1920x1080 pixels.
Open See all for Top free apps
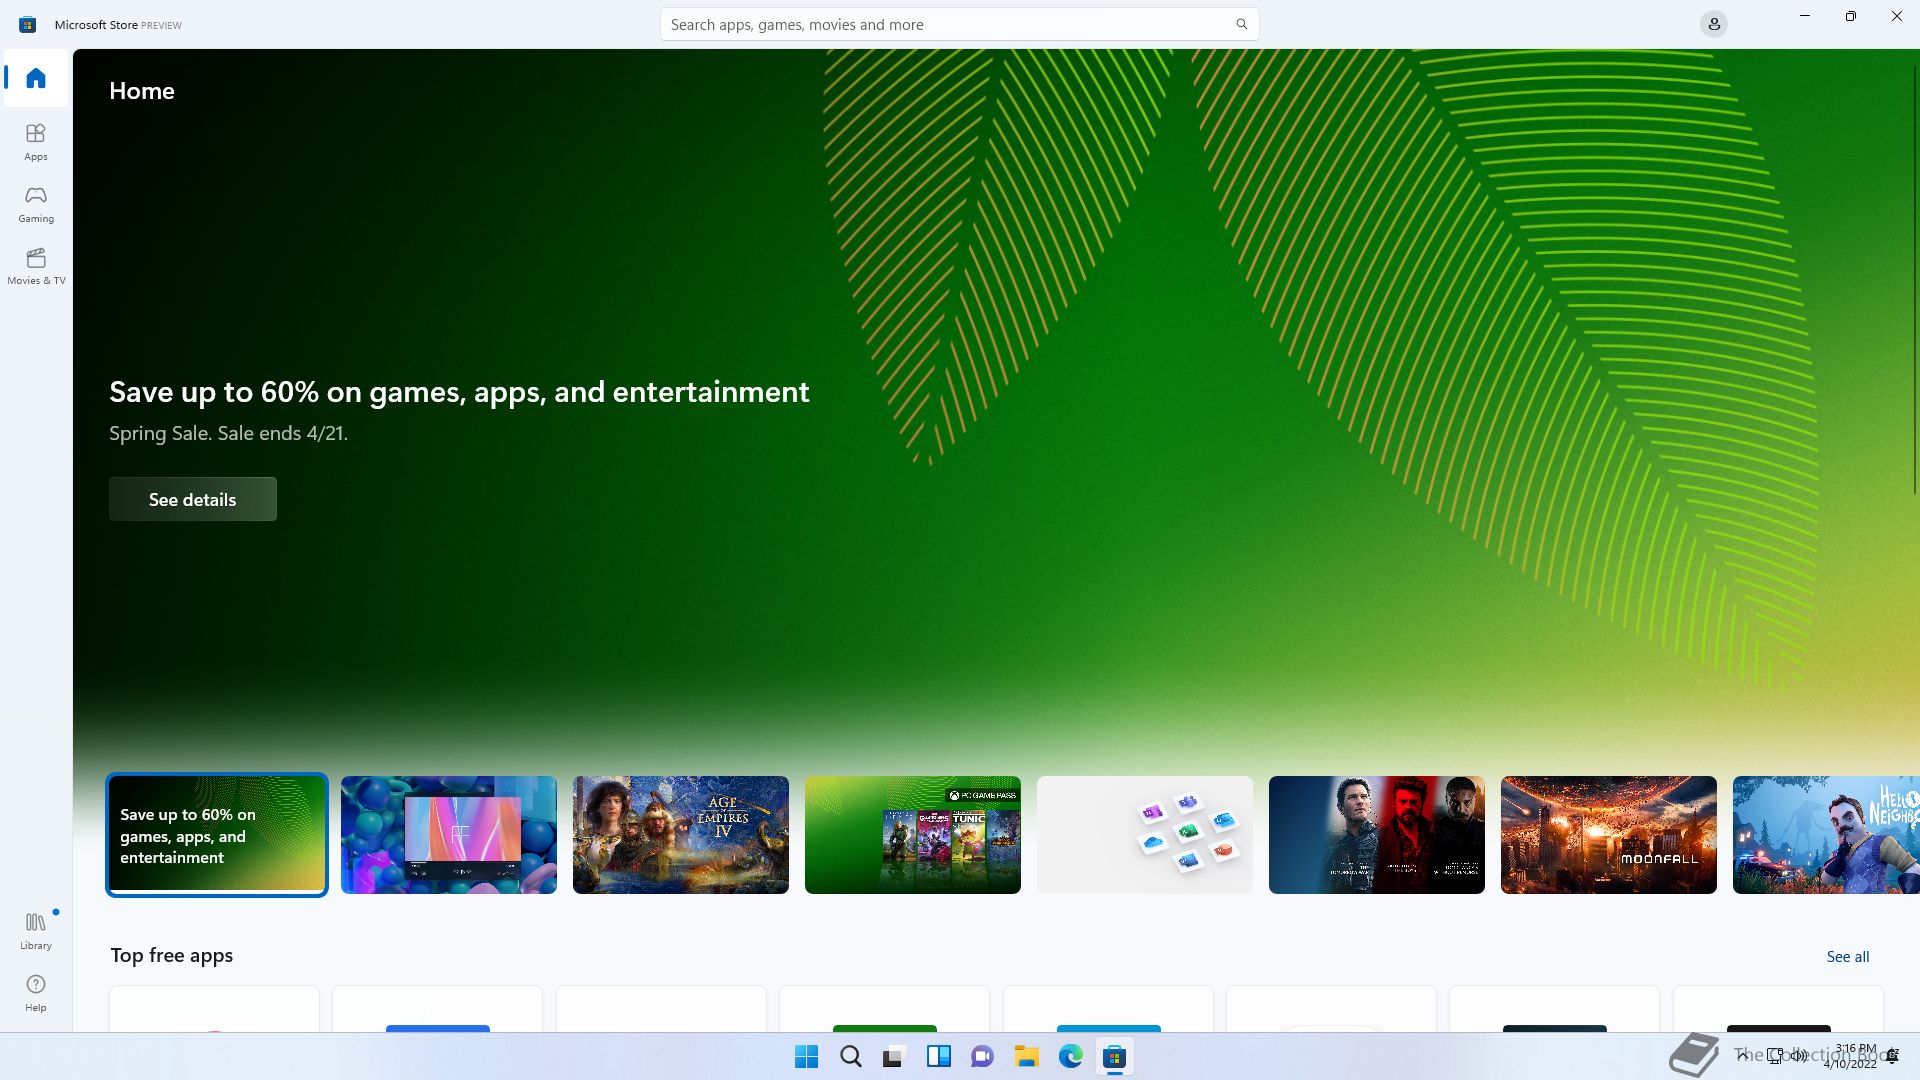1847,956
